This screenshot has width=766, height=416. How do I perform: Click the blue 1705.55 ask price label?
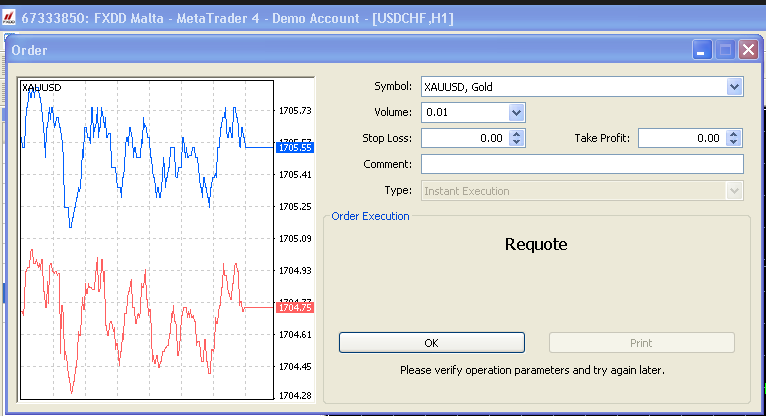click(x=296, y=147)
